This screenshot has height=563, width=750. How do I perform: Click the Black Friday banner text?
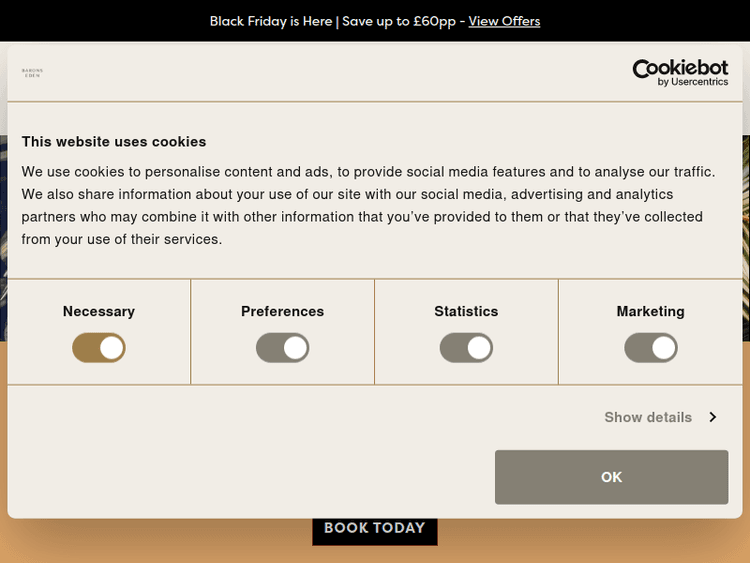[335, 21]
